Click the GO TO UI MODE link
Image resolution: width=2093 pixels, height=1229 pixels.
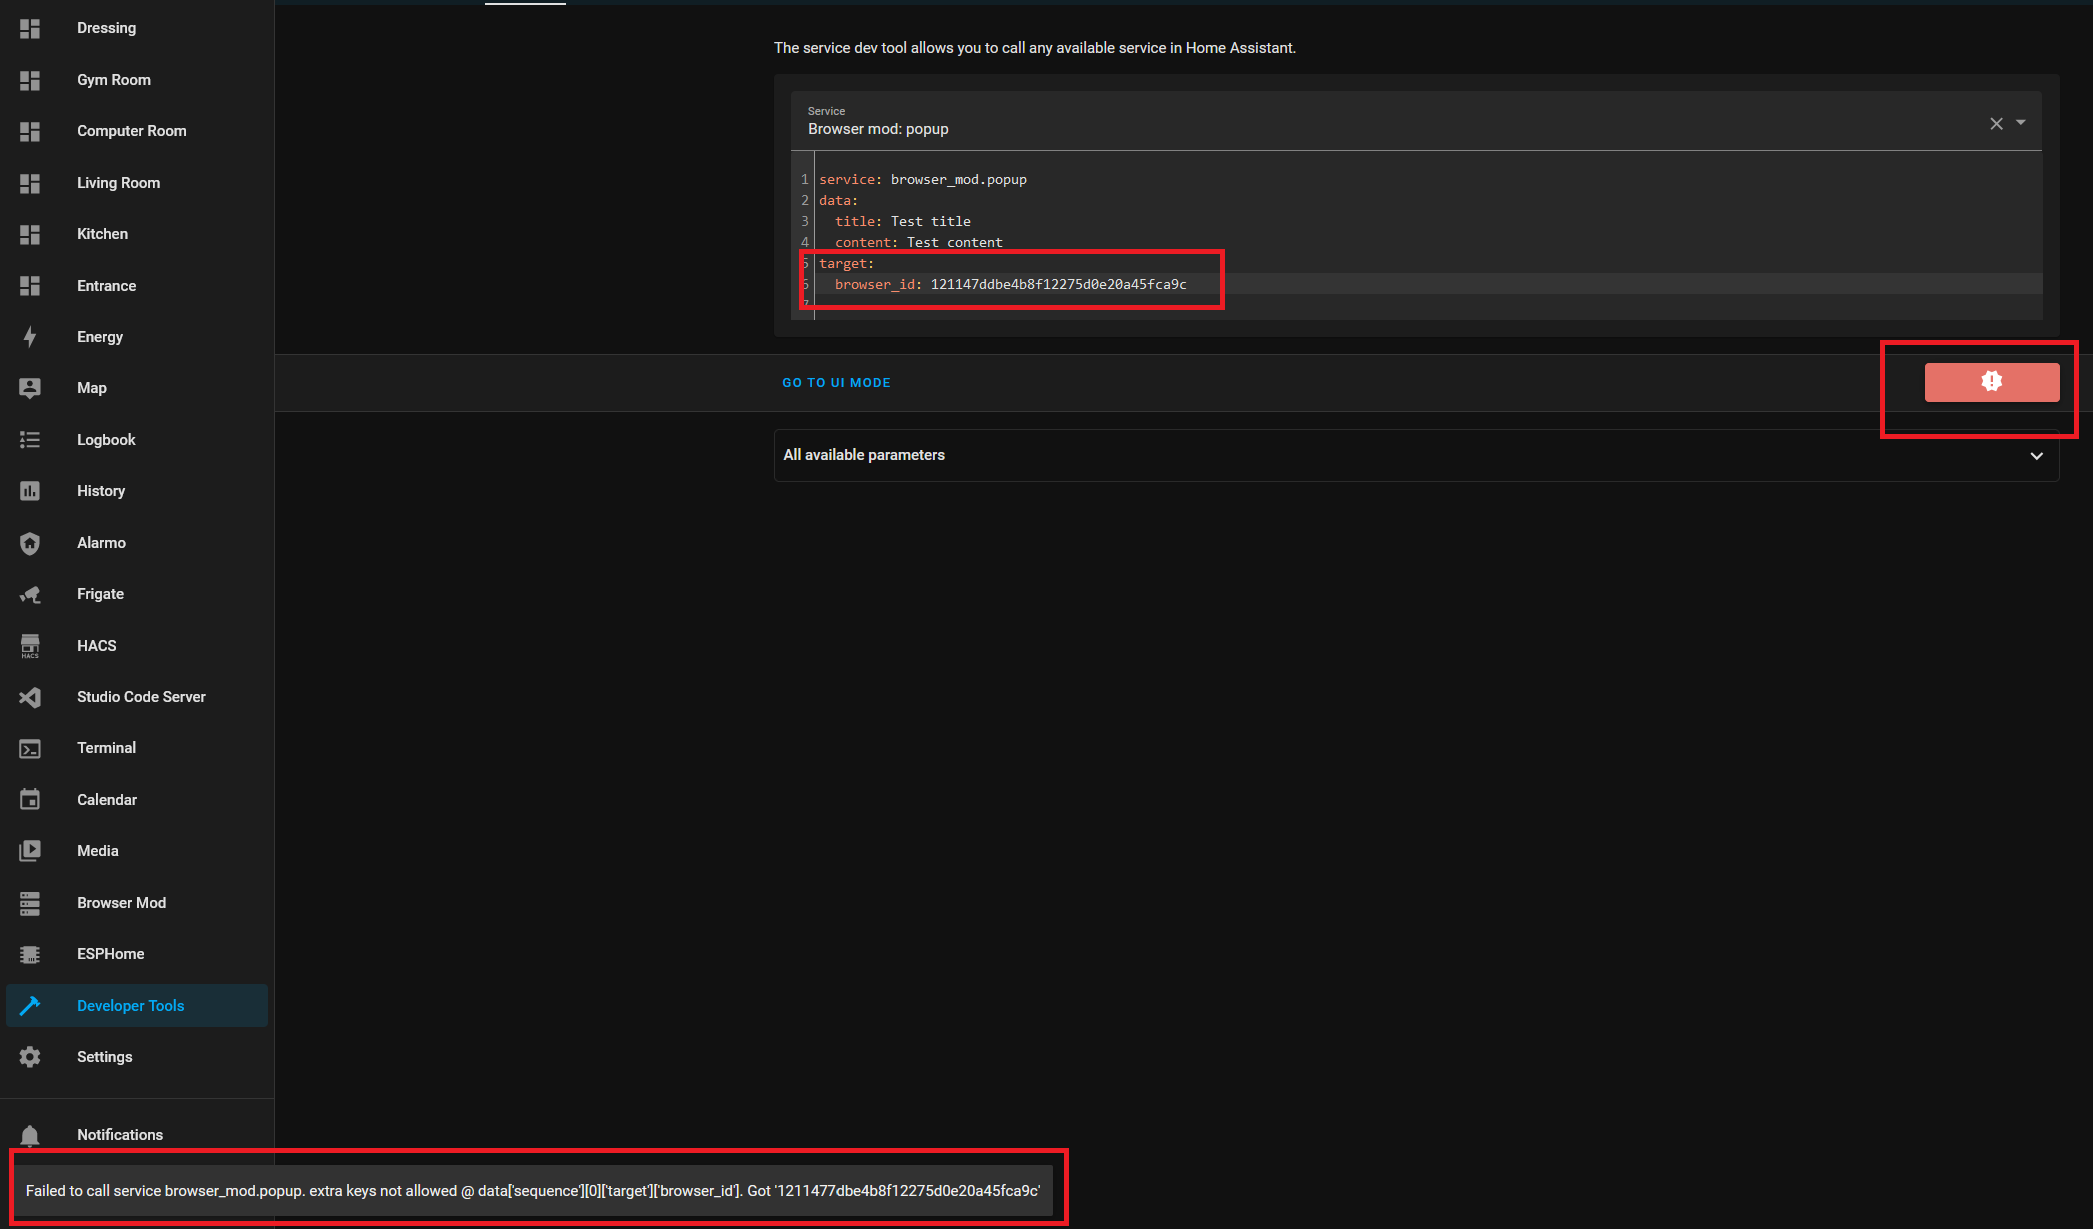click(836, 382)
